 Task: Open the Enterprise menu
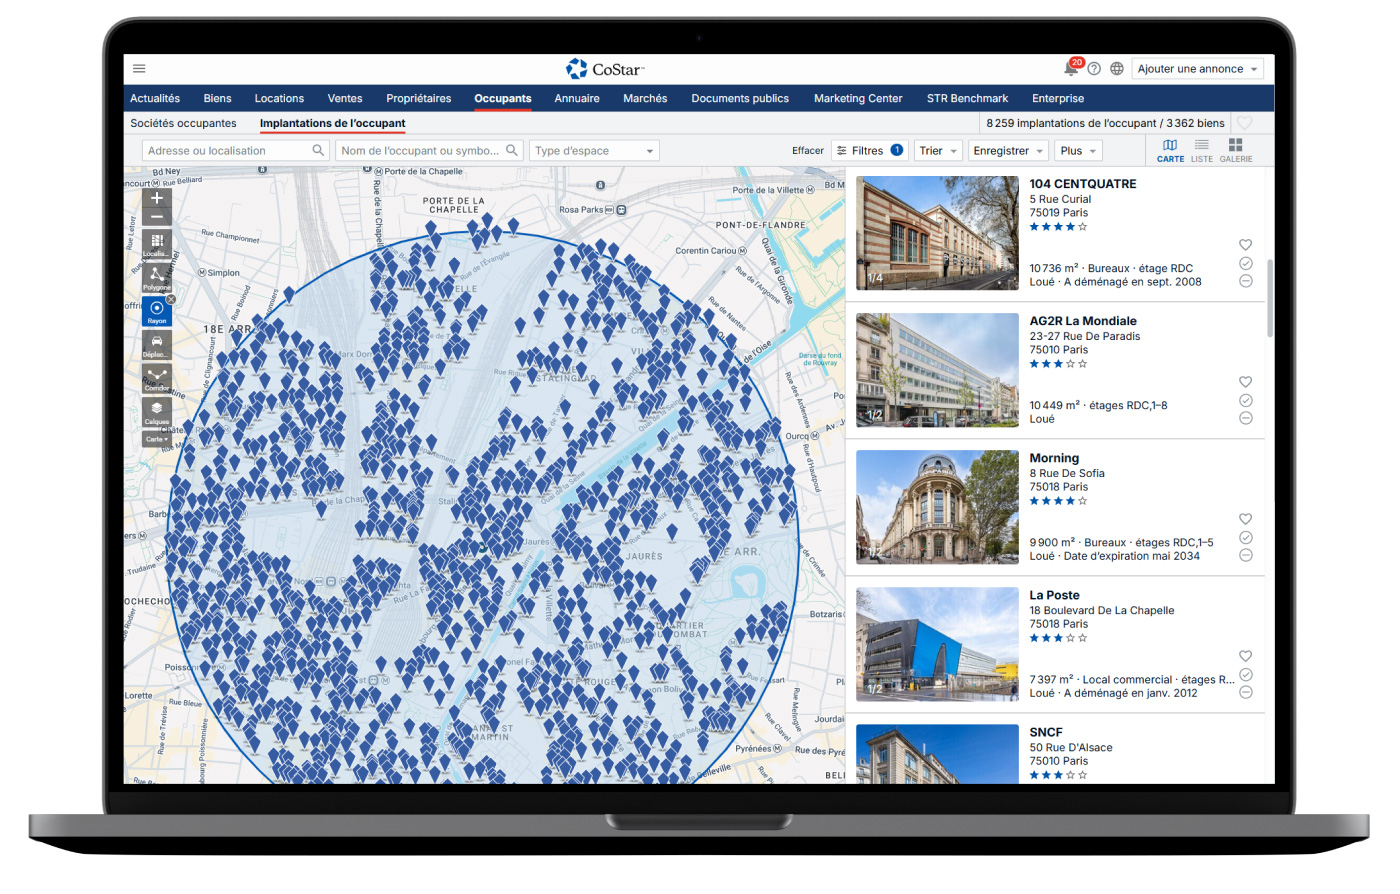coord(1058,98)
